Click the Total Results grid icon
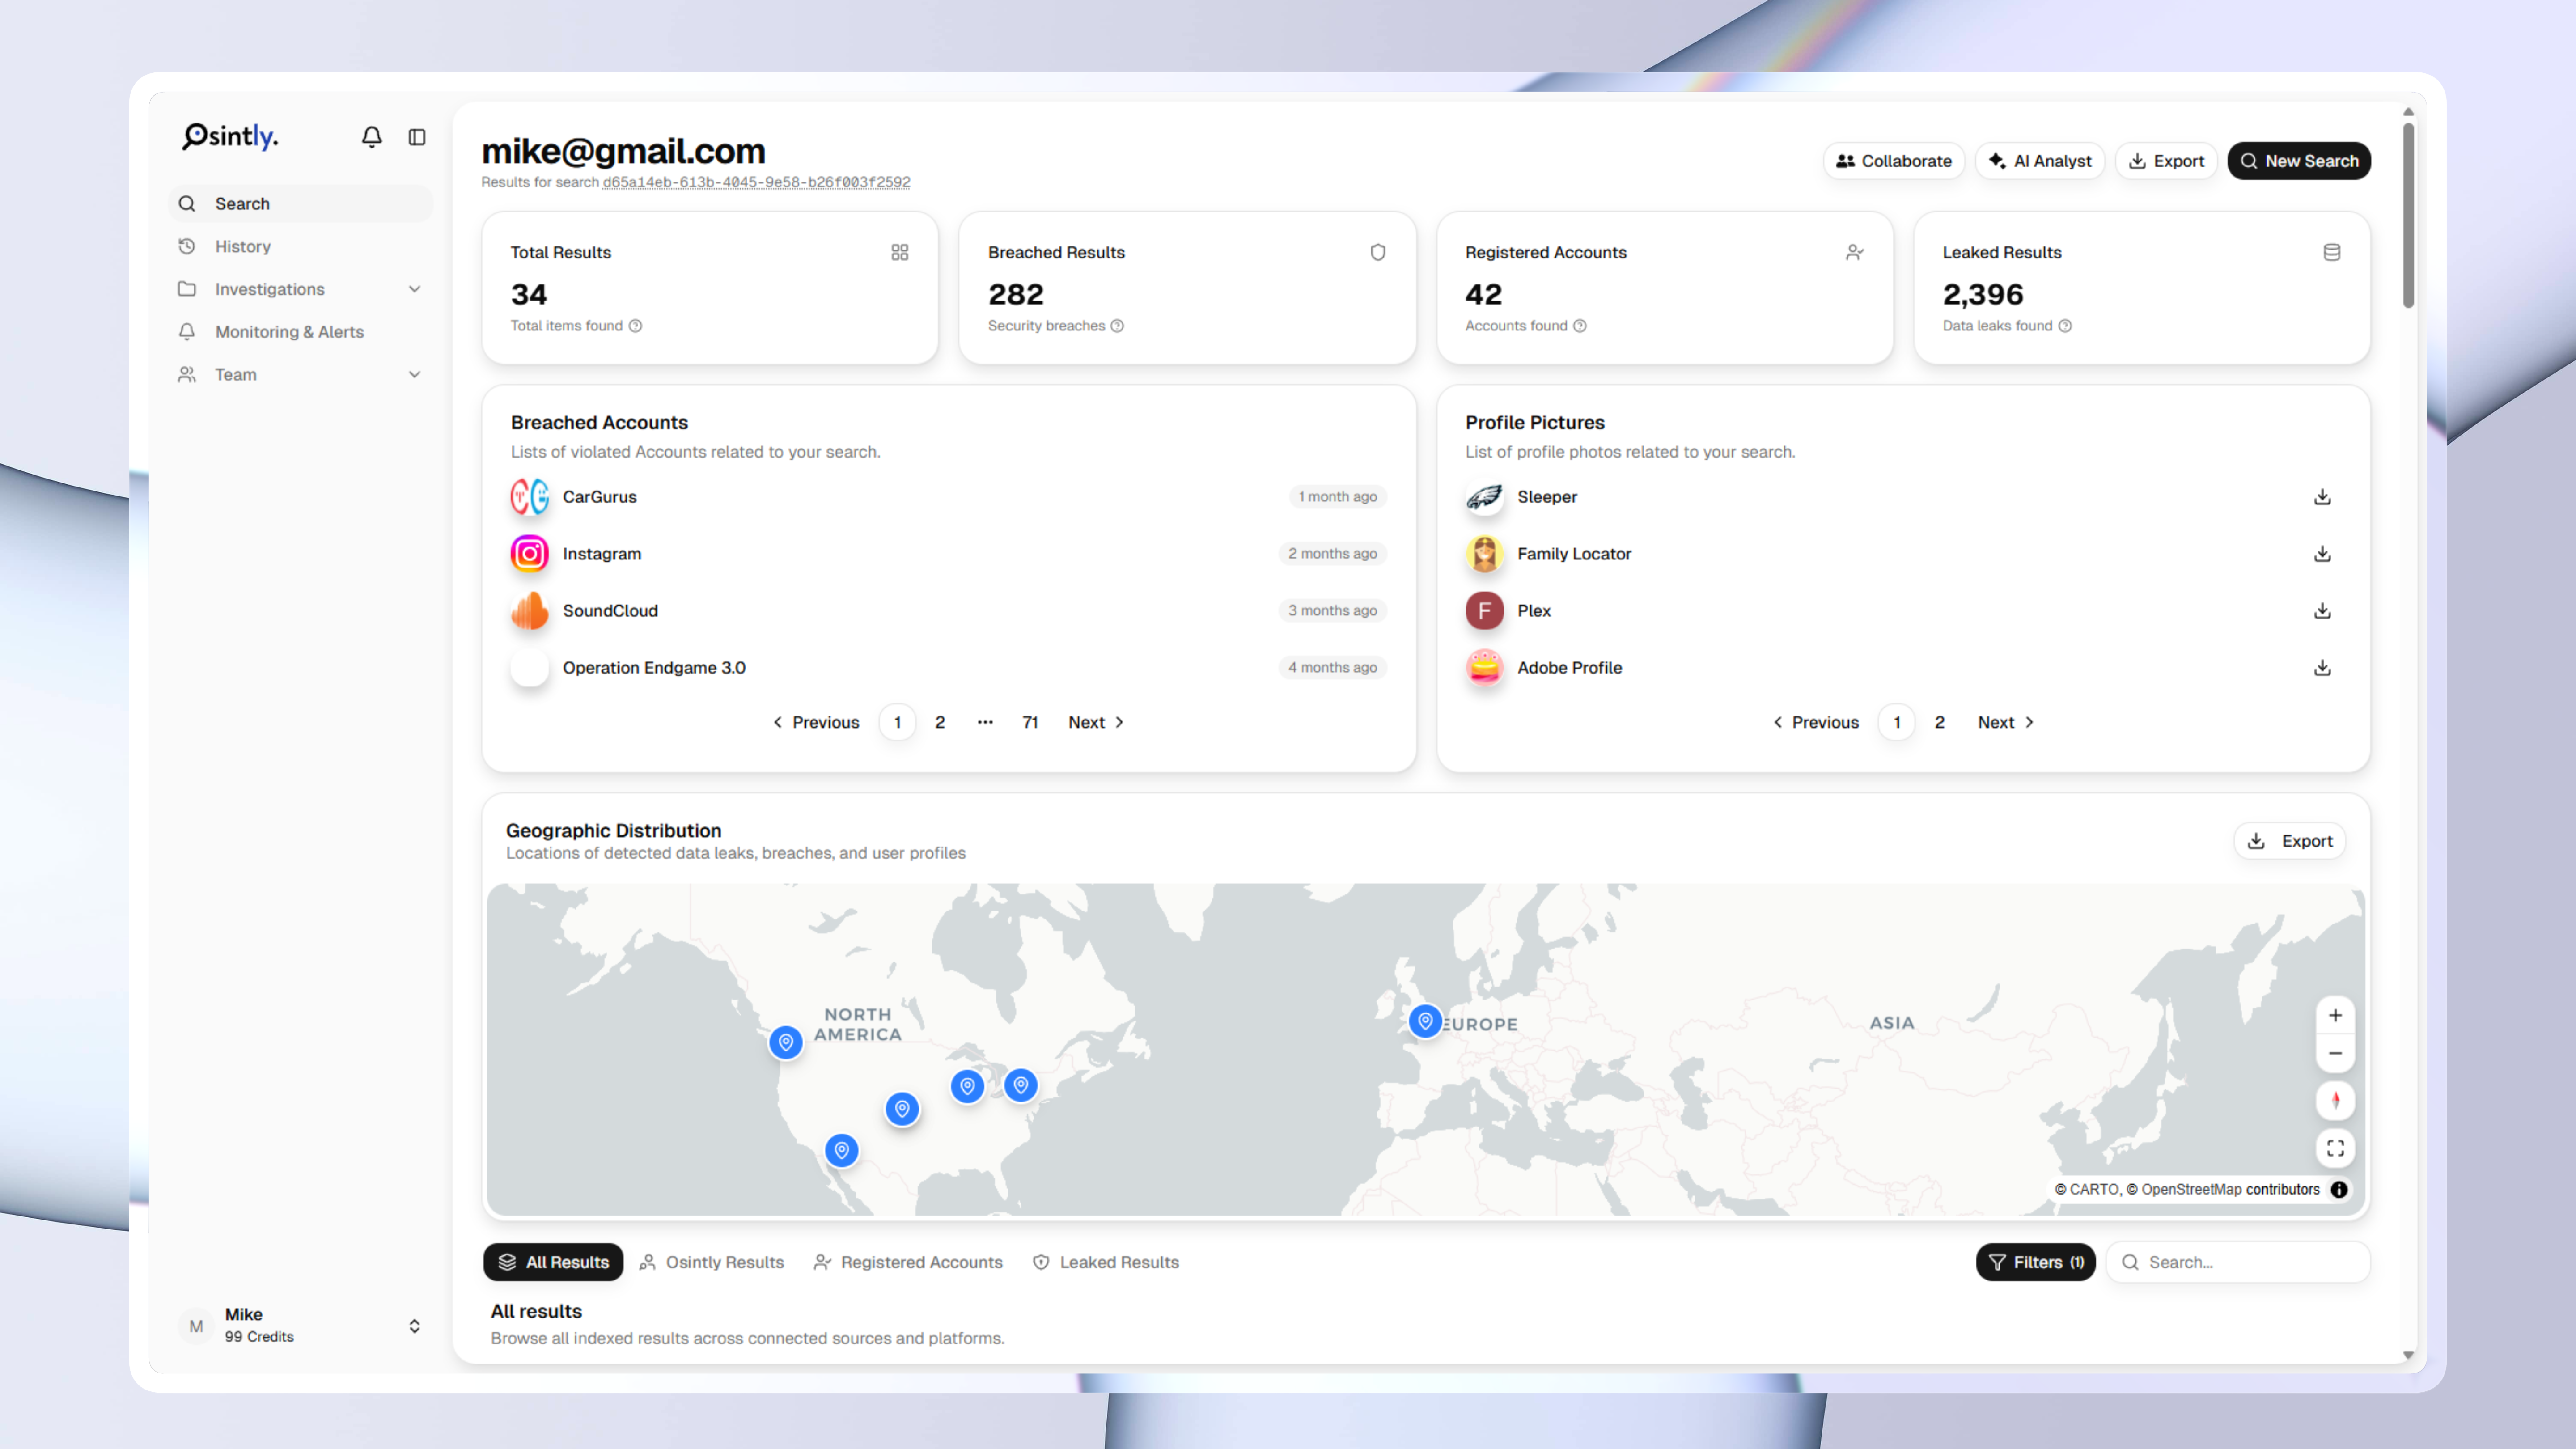This screenshot has width=2576, height=1449. (x=900, y=252)
